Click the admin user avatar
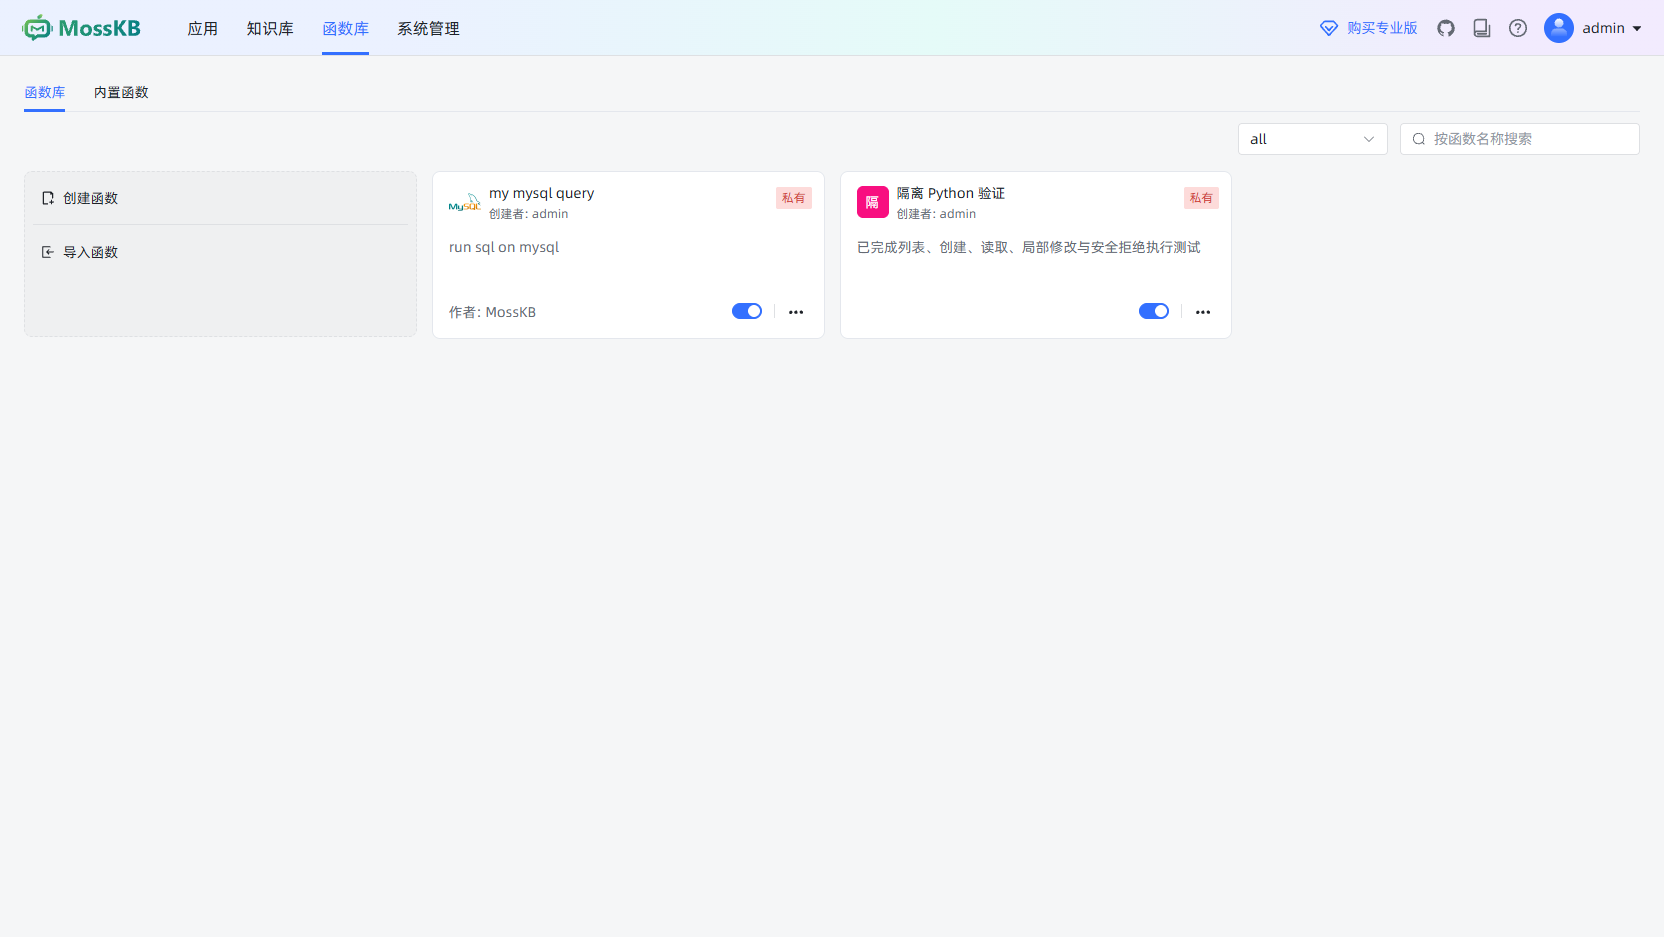The image size is (1664, 937). 1559,28
